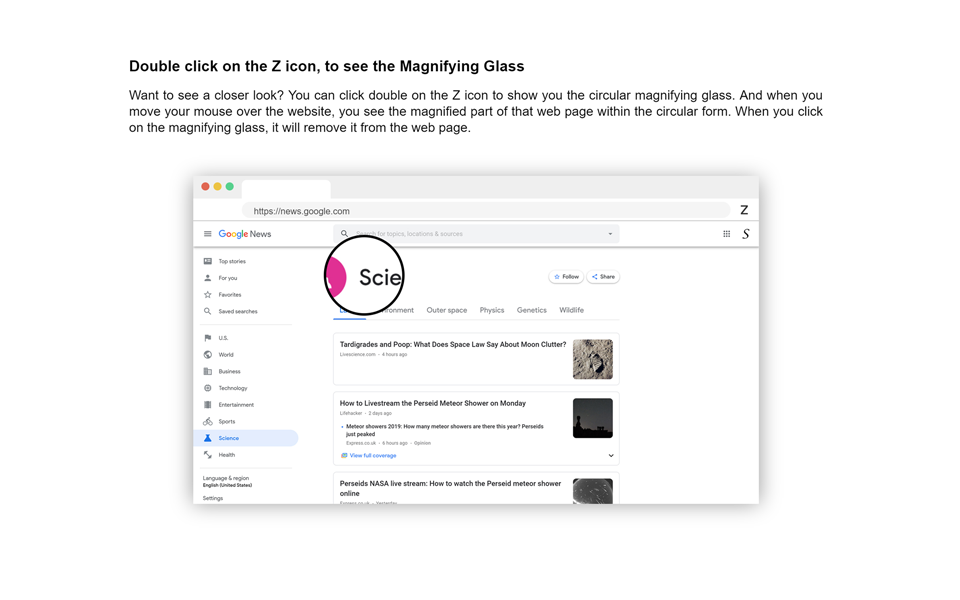Open the Perseids NASA live stream article
Image resolution: width=960 pixels, height=600 pixels.
point(450,488)
